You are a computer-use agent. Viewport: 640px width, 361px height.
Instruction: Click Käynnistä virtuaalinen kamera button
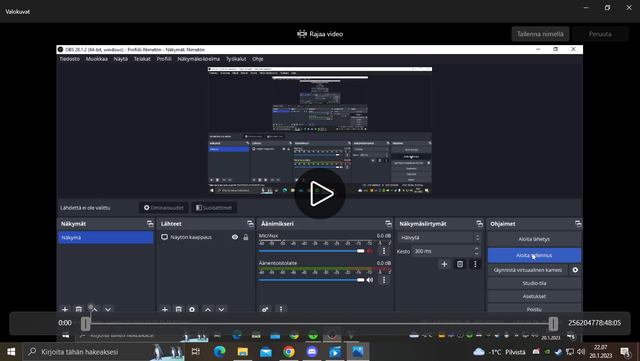point(528,270)
